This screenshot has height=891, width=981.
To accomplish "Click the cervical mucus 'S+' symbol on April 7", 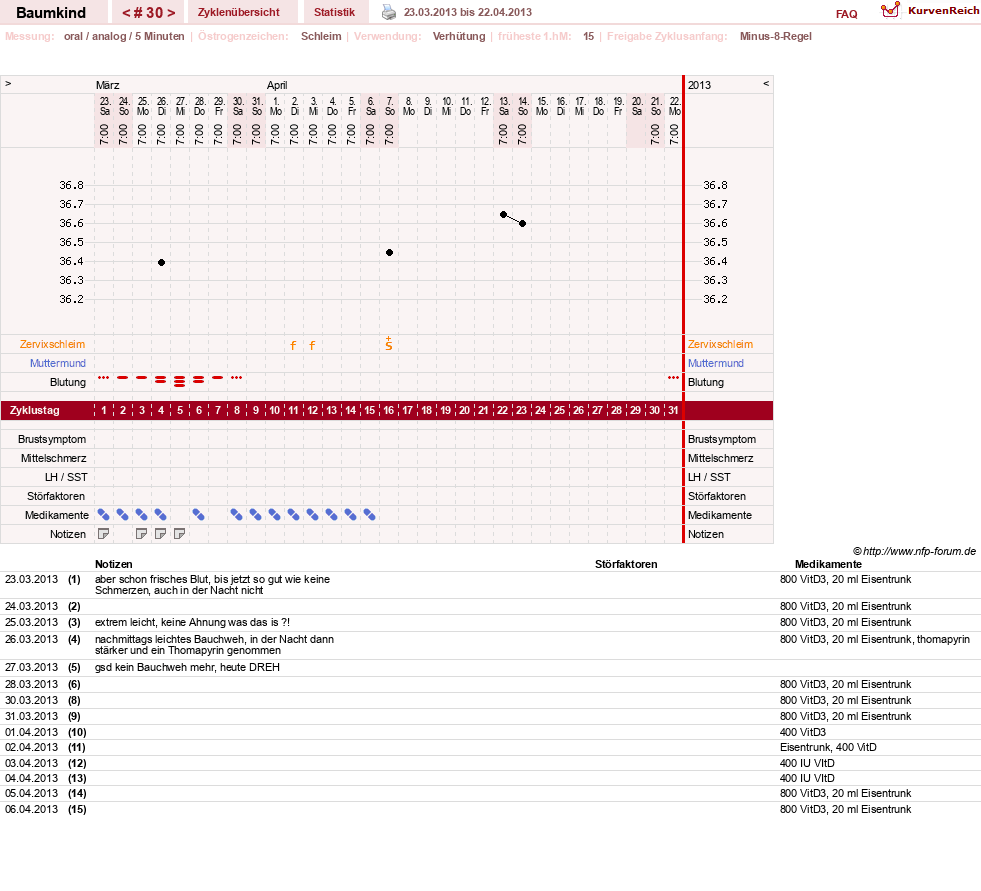I will 389,344.
